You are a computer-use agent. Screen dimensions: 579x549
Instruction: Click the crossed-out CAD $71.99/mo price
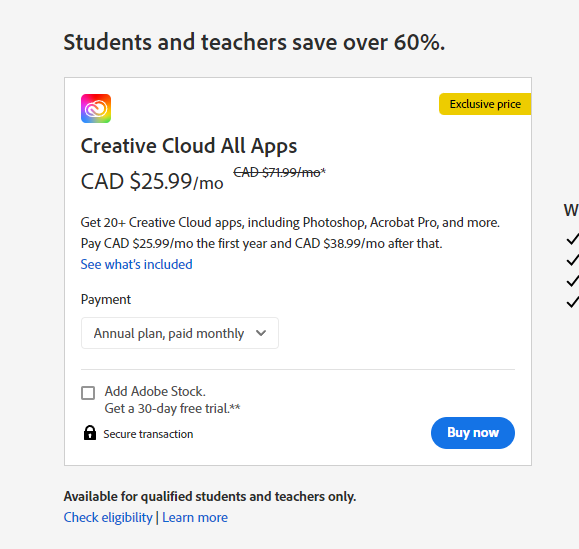280,172
